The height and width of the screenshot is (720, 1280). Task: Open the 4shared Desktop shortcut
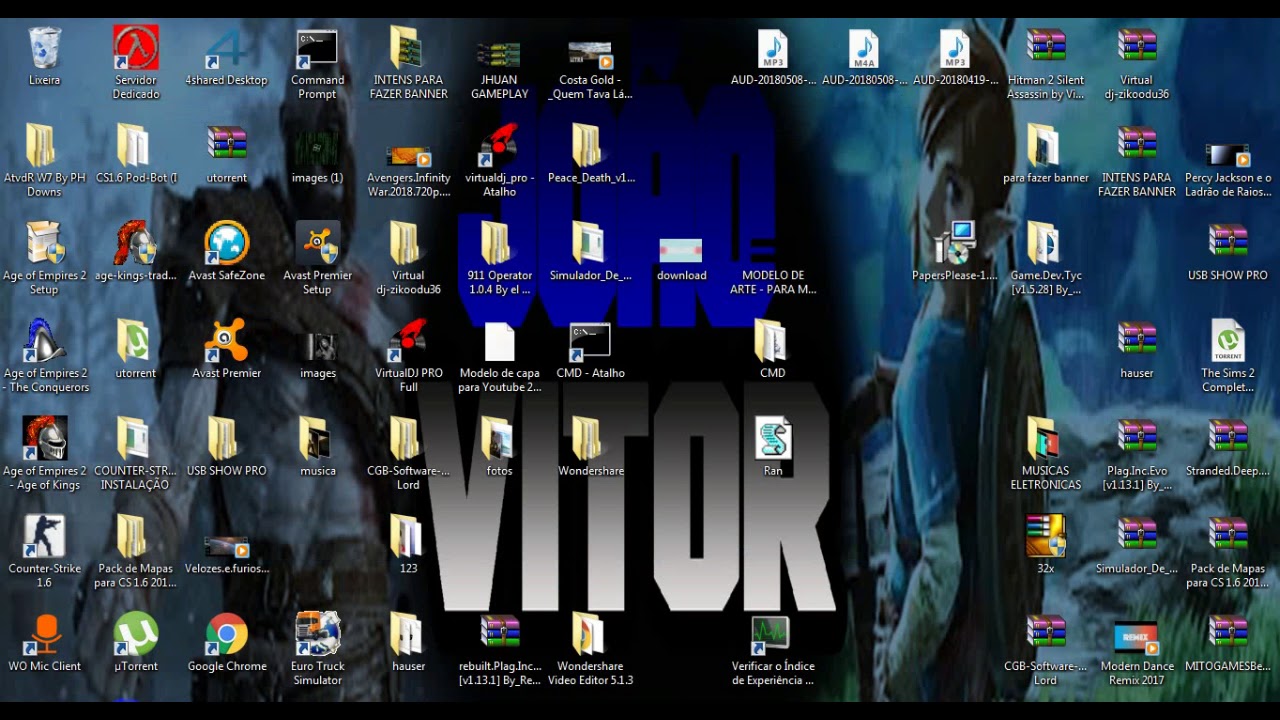(226, 47)
